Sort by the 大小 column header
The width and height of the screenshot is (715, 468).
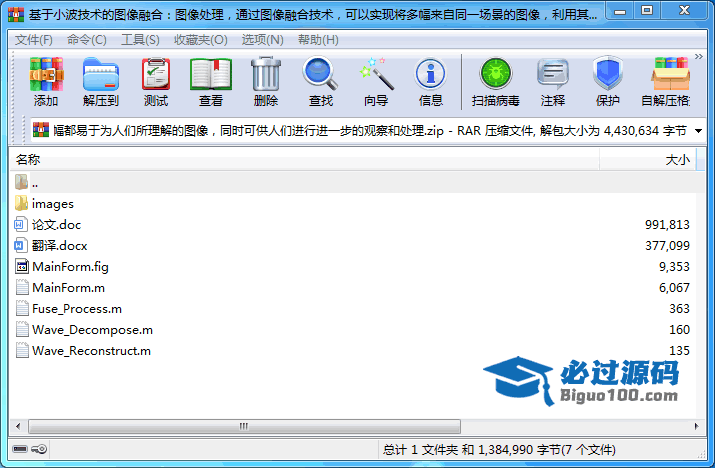tap(648, 160)
